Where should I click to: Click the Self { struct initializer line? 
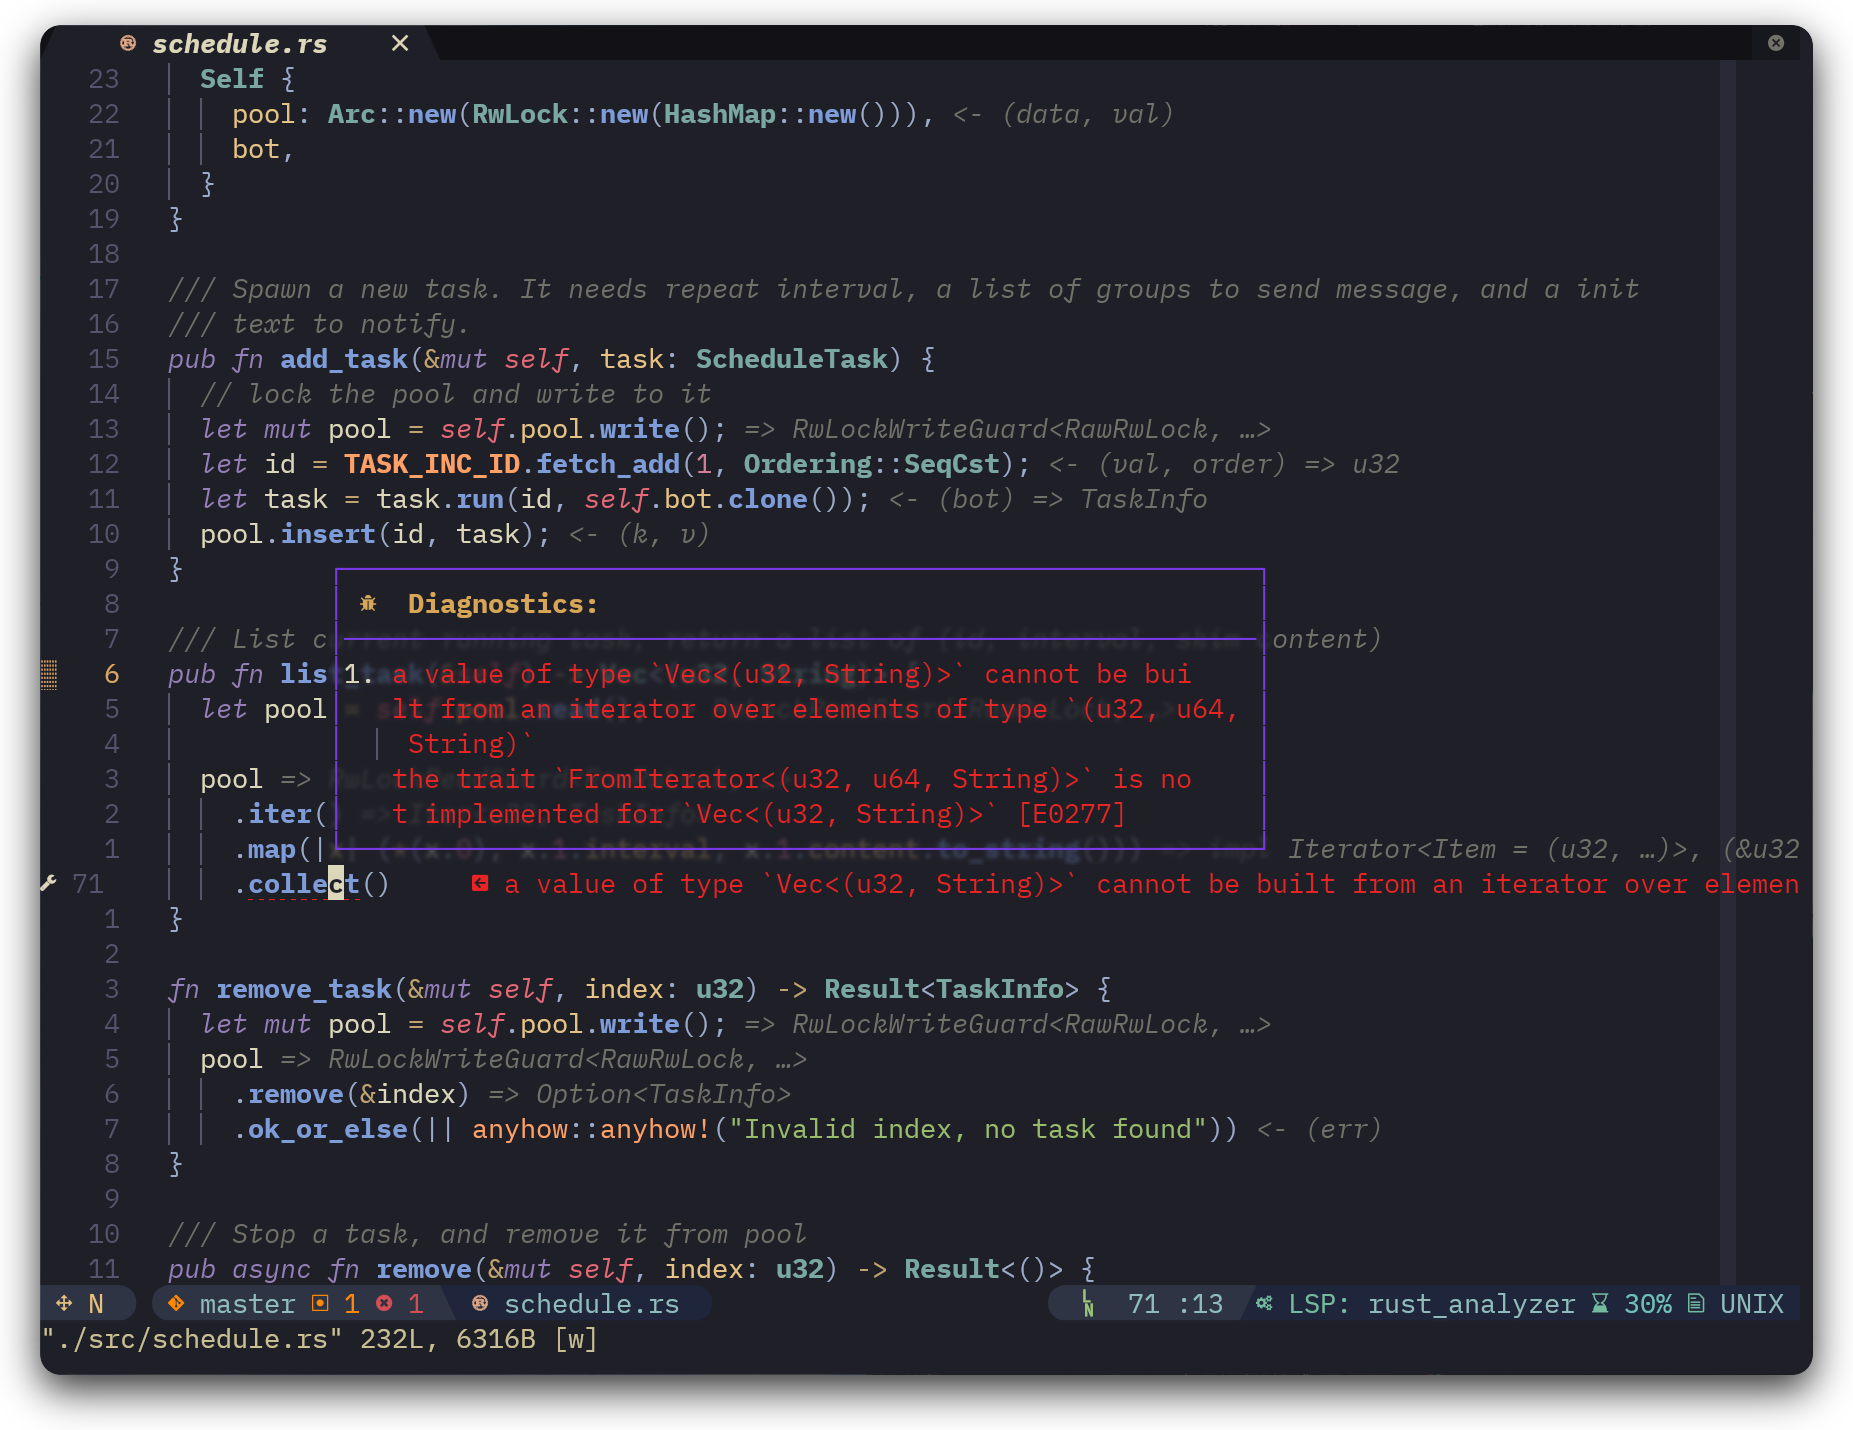(x=247, y=79)
